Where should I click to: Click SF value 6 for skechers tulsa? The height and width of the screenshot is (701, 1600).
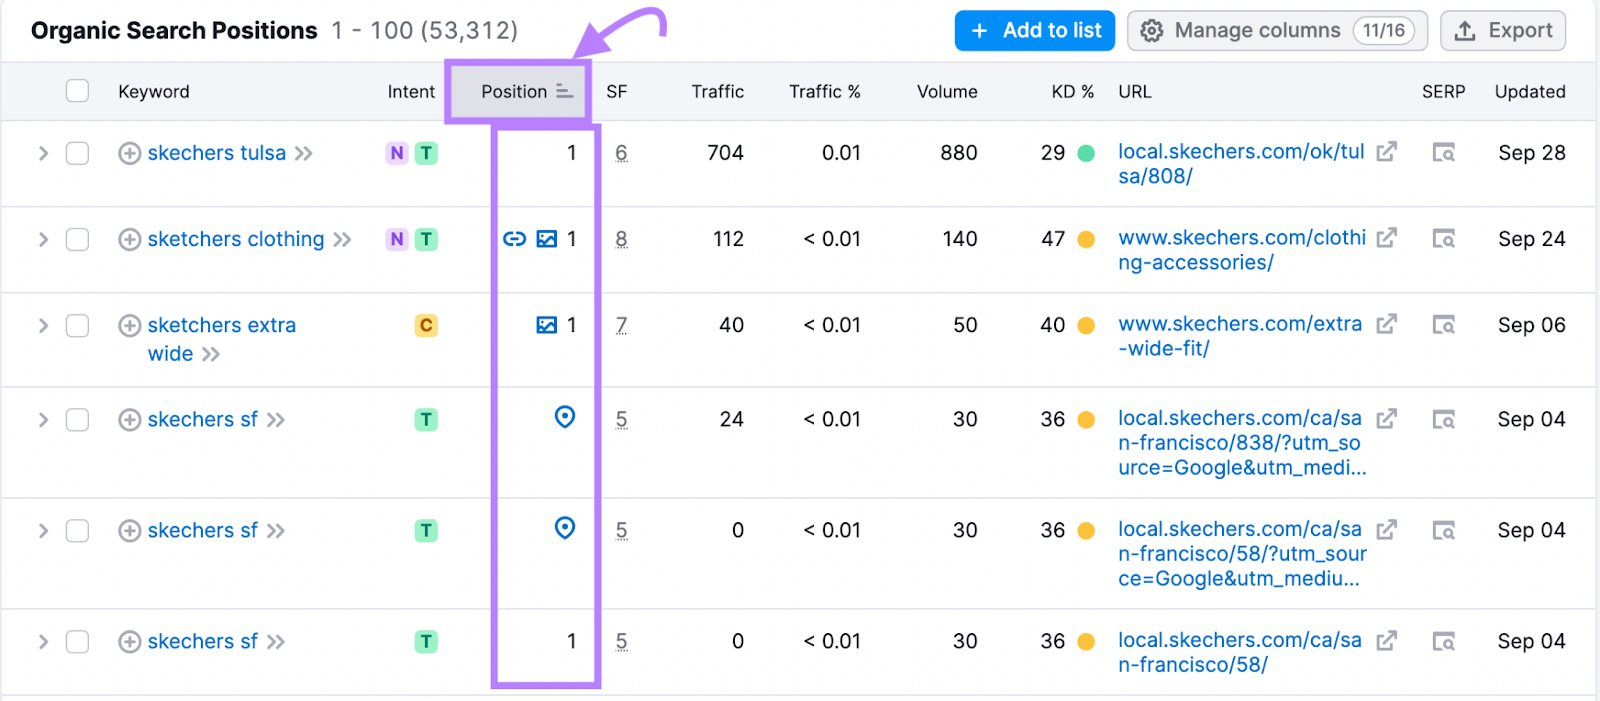(x=621, y=153)
